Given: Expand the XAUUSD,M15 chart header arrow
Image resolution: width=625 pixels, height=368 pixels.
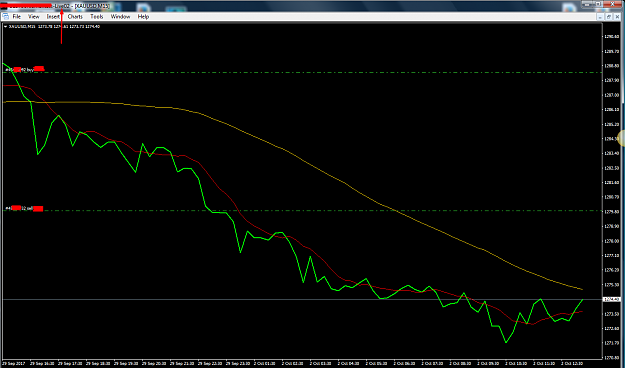Looking at the screenshot, I should (6, 27).
